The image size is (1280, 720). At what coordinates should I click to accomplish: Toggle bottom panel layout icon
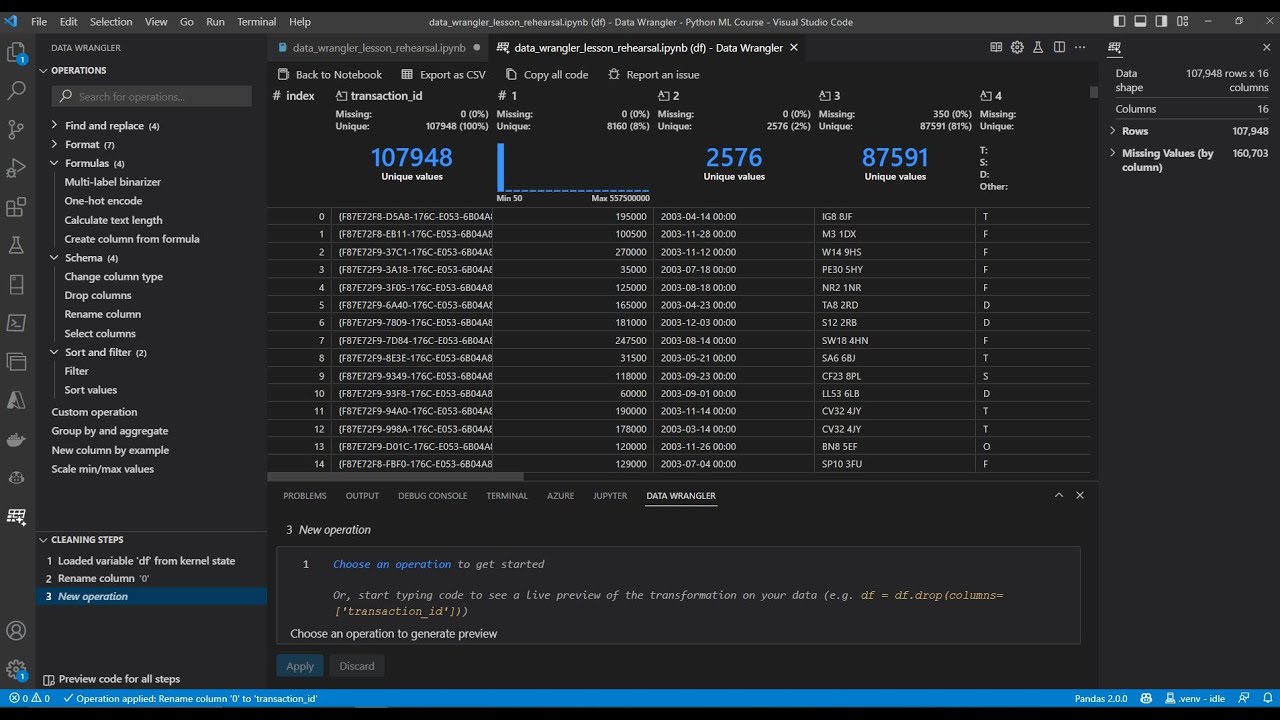point(1140,21)
